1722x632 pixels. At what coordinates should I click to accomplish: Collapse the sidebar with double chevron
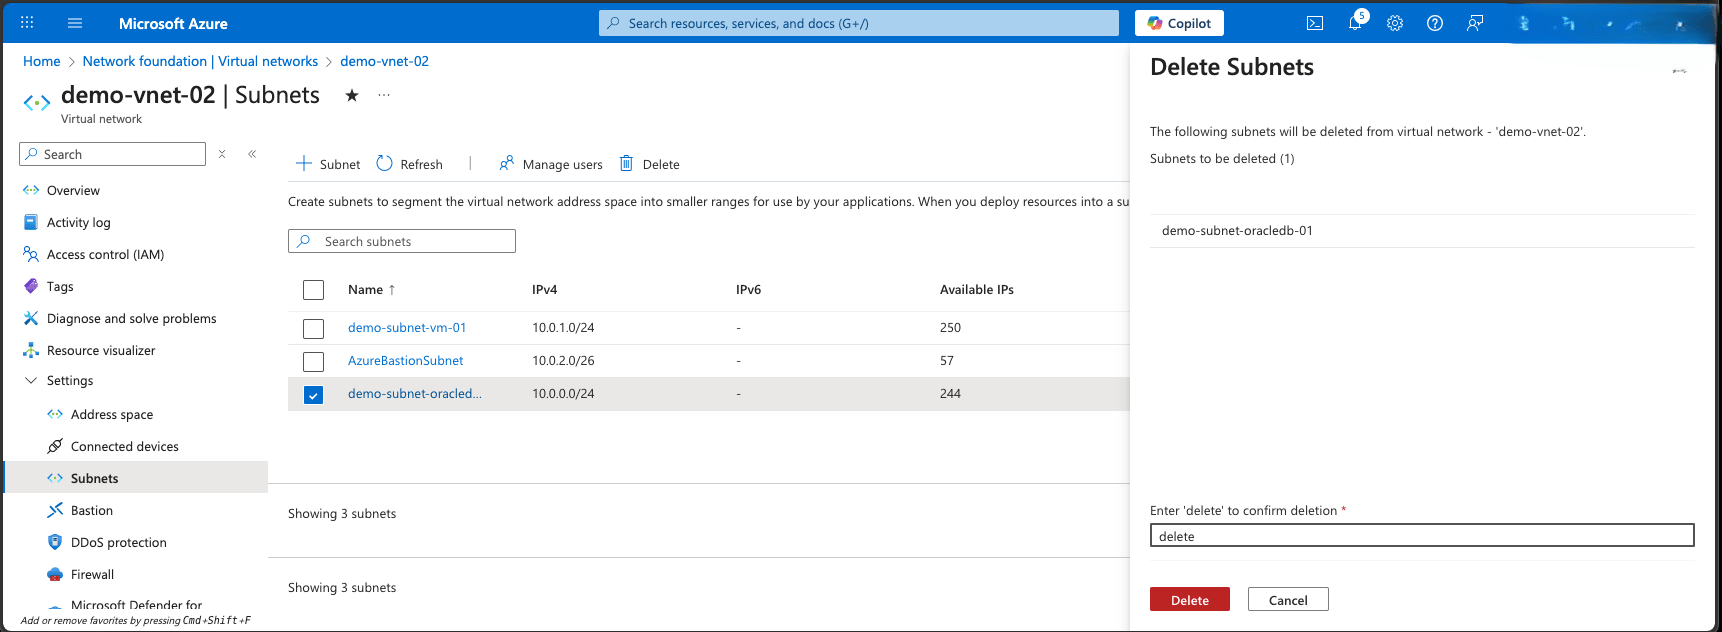252,154
